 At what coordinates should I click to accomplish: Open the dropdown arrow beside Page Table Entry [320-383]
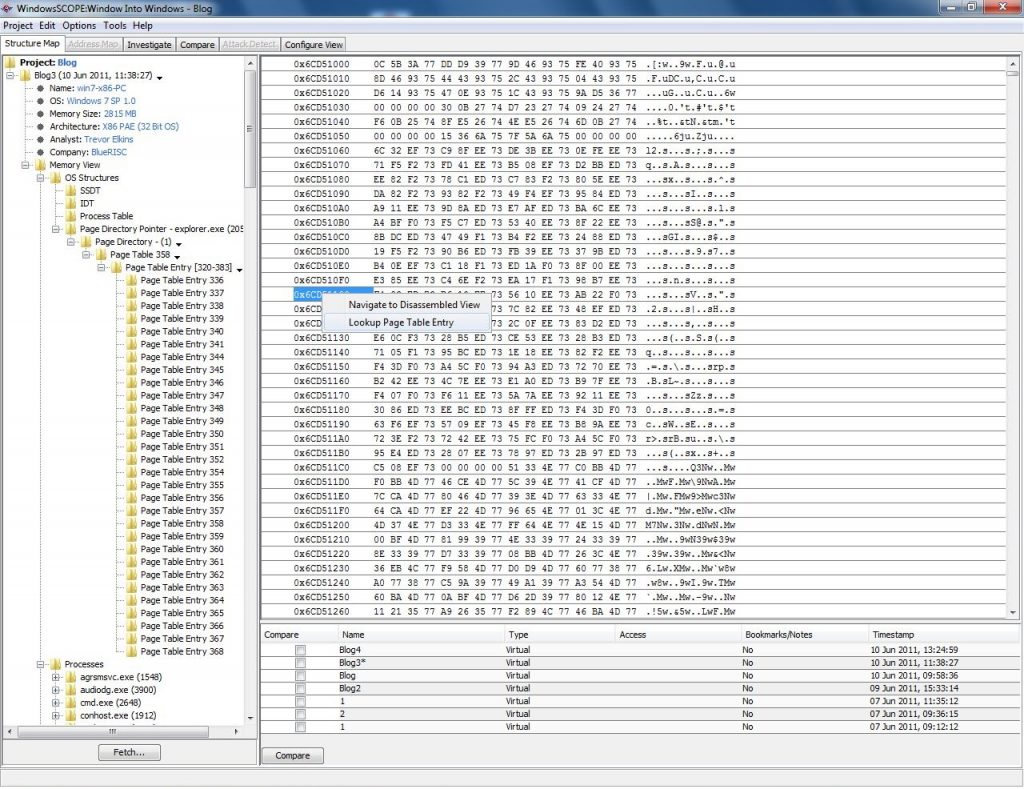point(240,270)
